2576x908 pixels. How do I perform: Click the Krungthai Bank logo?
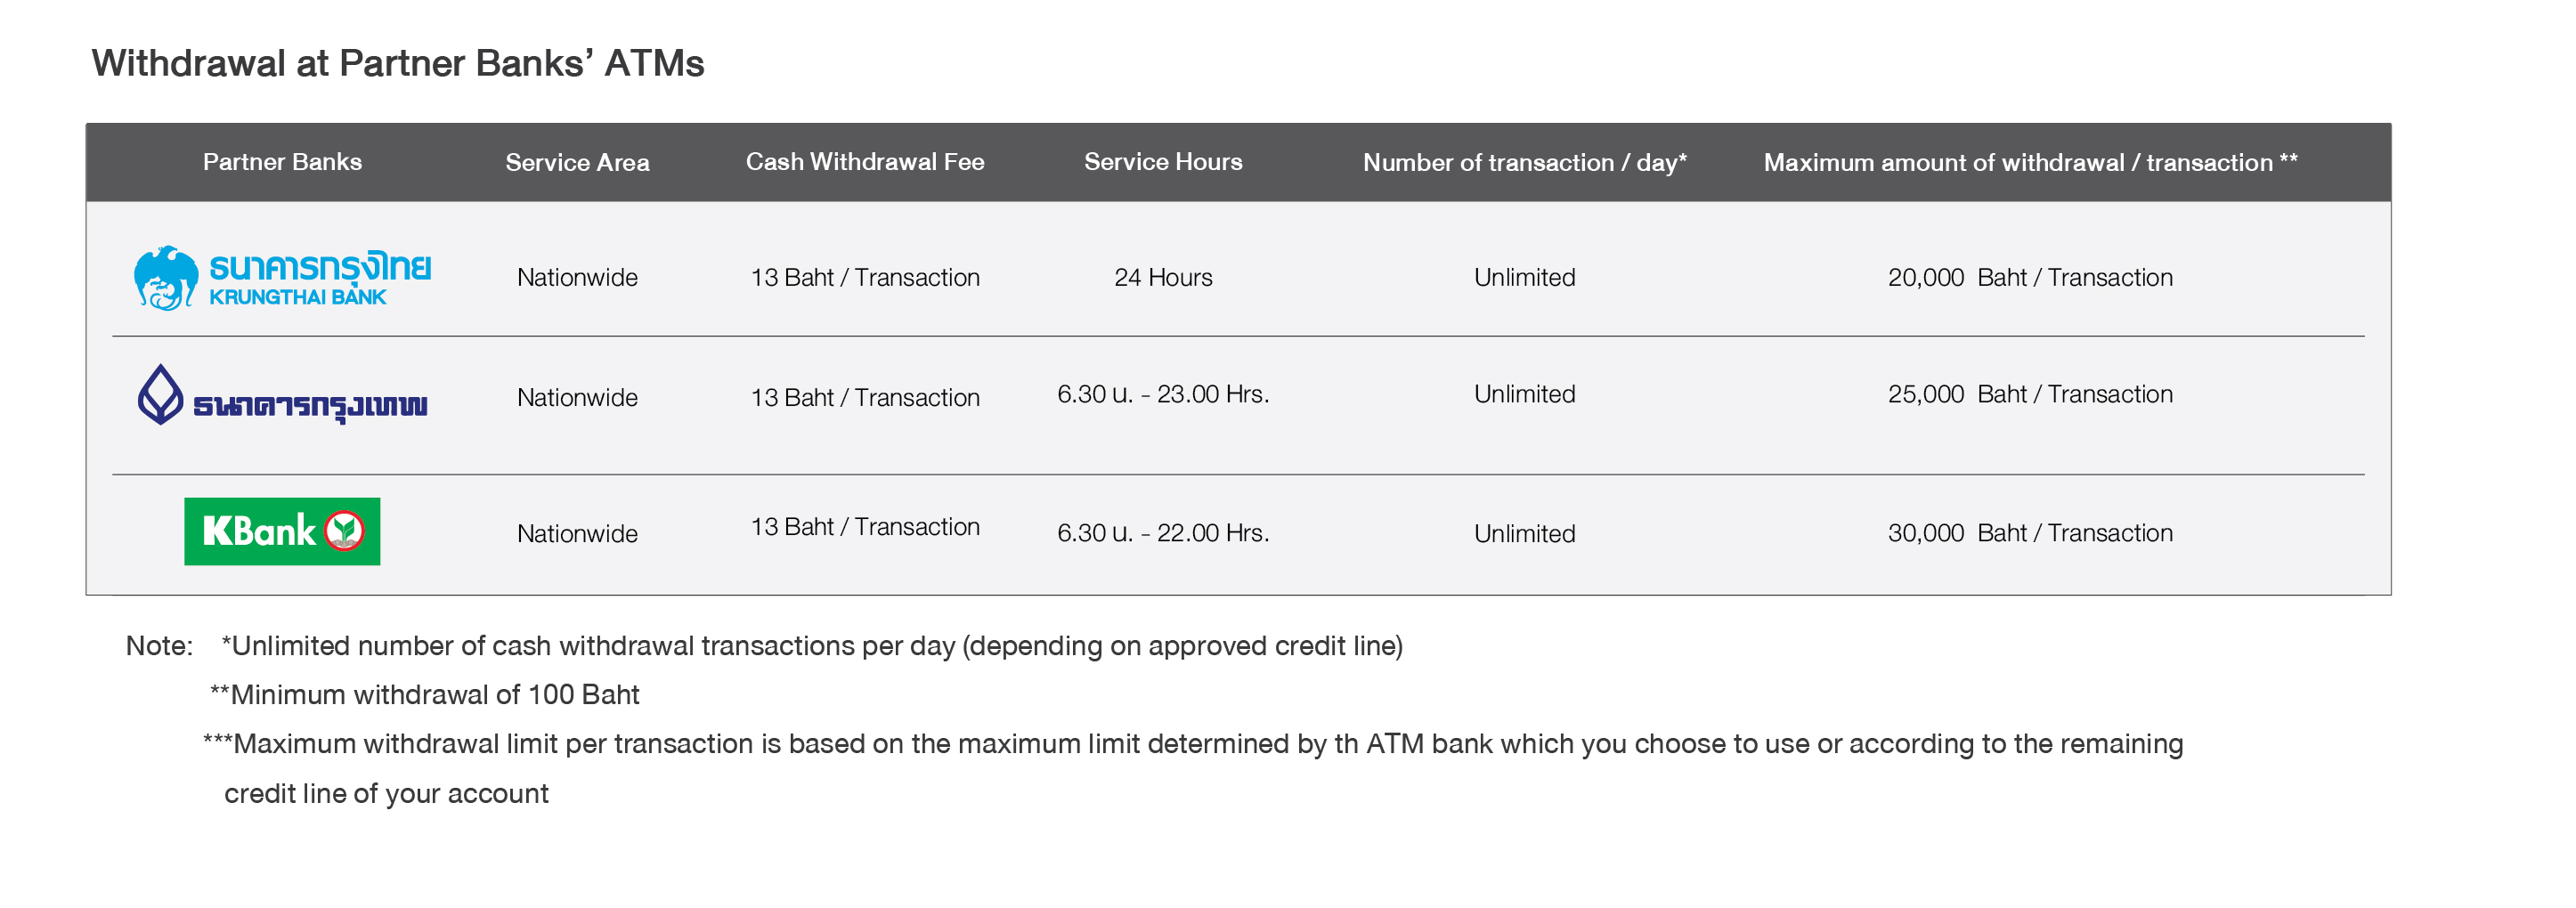282,277
